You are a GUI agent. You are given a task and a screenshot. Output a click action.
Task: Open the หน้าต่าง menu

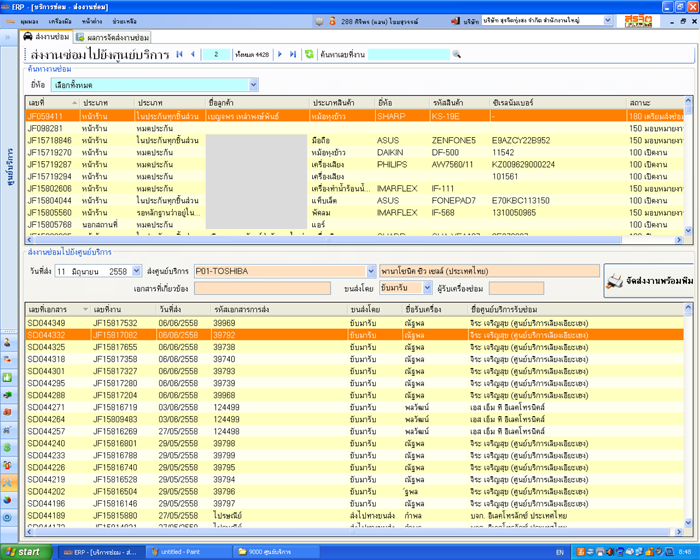[92, 21]
